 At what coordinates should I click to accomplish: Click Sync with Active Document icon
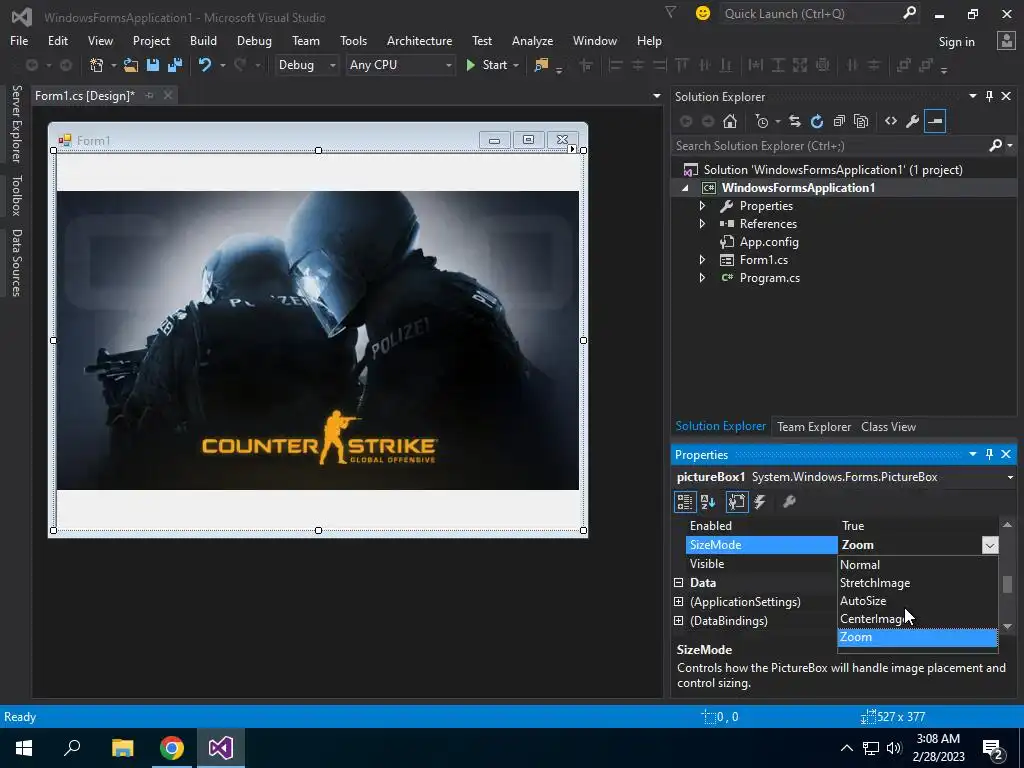point(795,121)
